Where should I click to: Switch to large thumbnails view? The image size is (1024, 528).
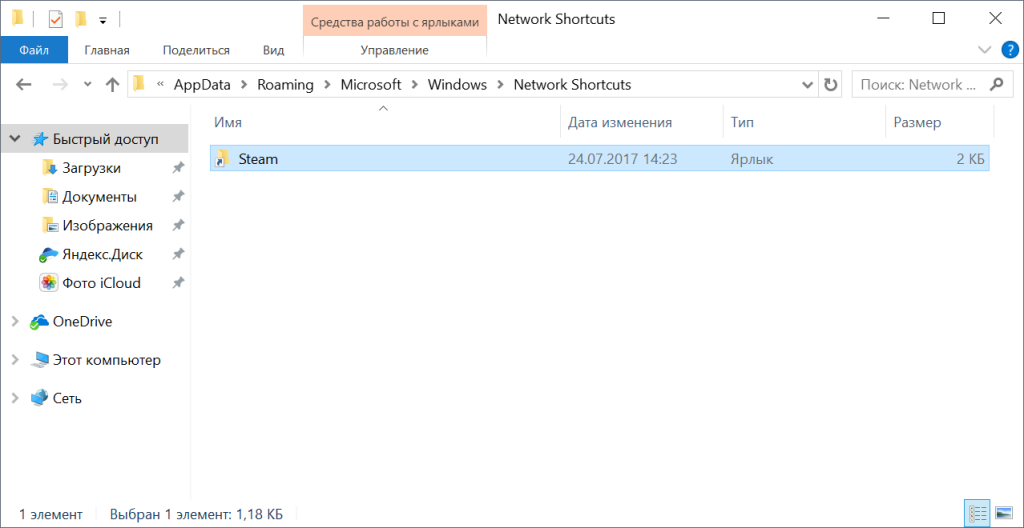pos(1004,514)
